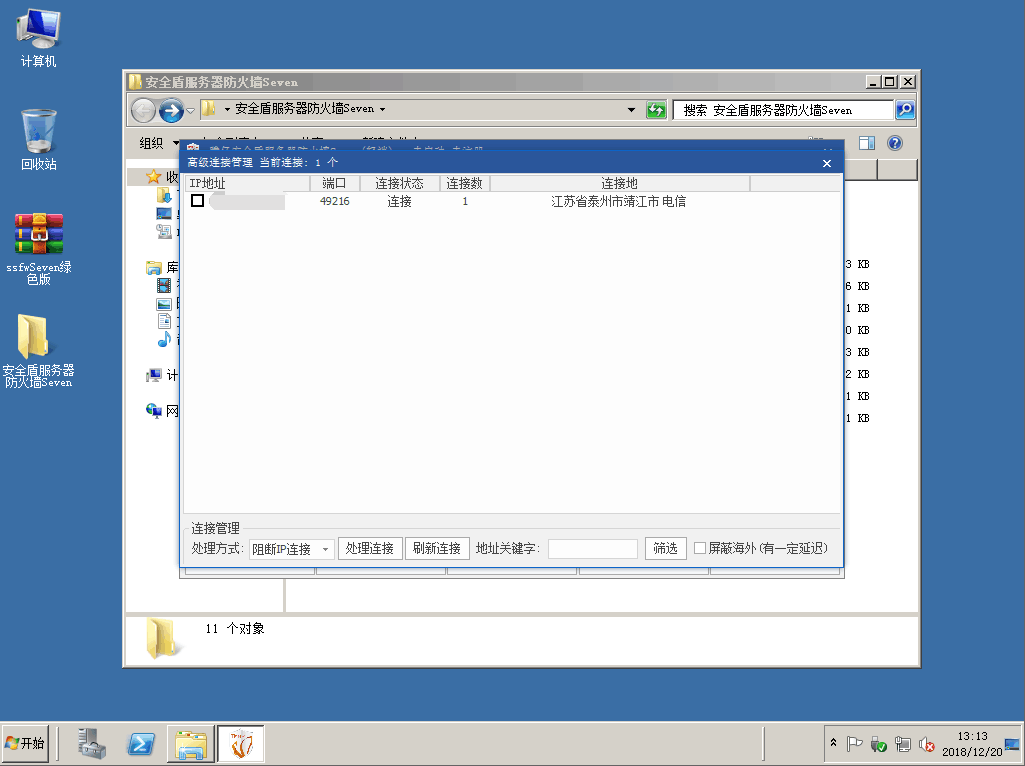Viewport: 1025px width, 766px height.
Task: Click the firewall app taskbar icon
Action: pyautogui.click(x=241, y=743)
